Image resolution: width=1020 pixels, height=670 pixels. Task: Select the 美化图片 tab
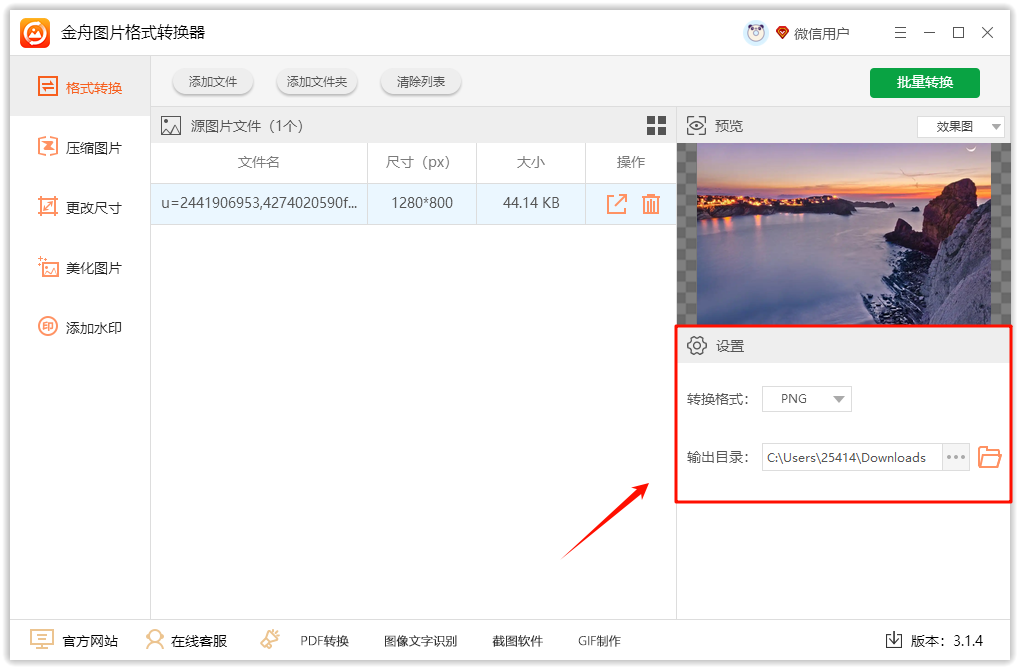click(80, 268)
